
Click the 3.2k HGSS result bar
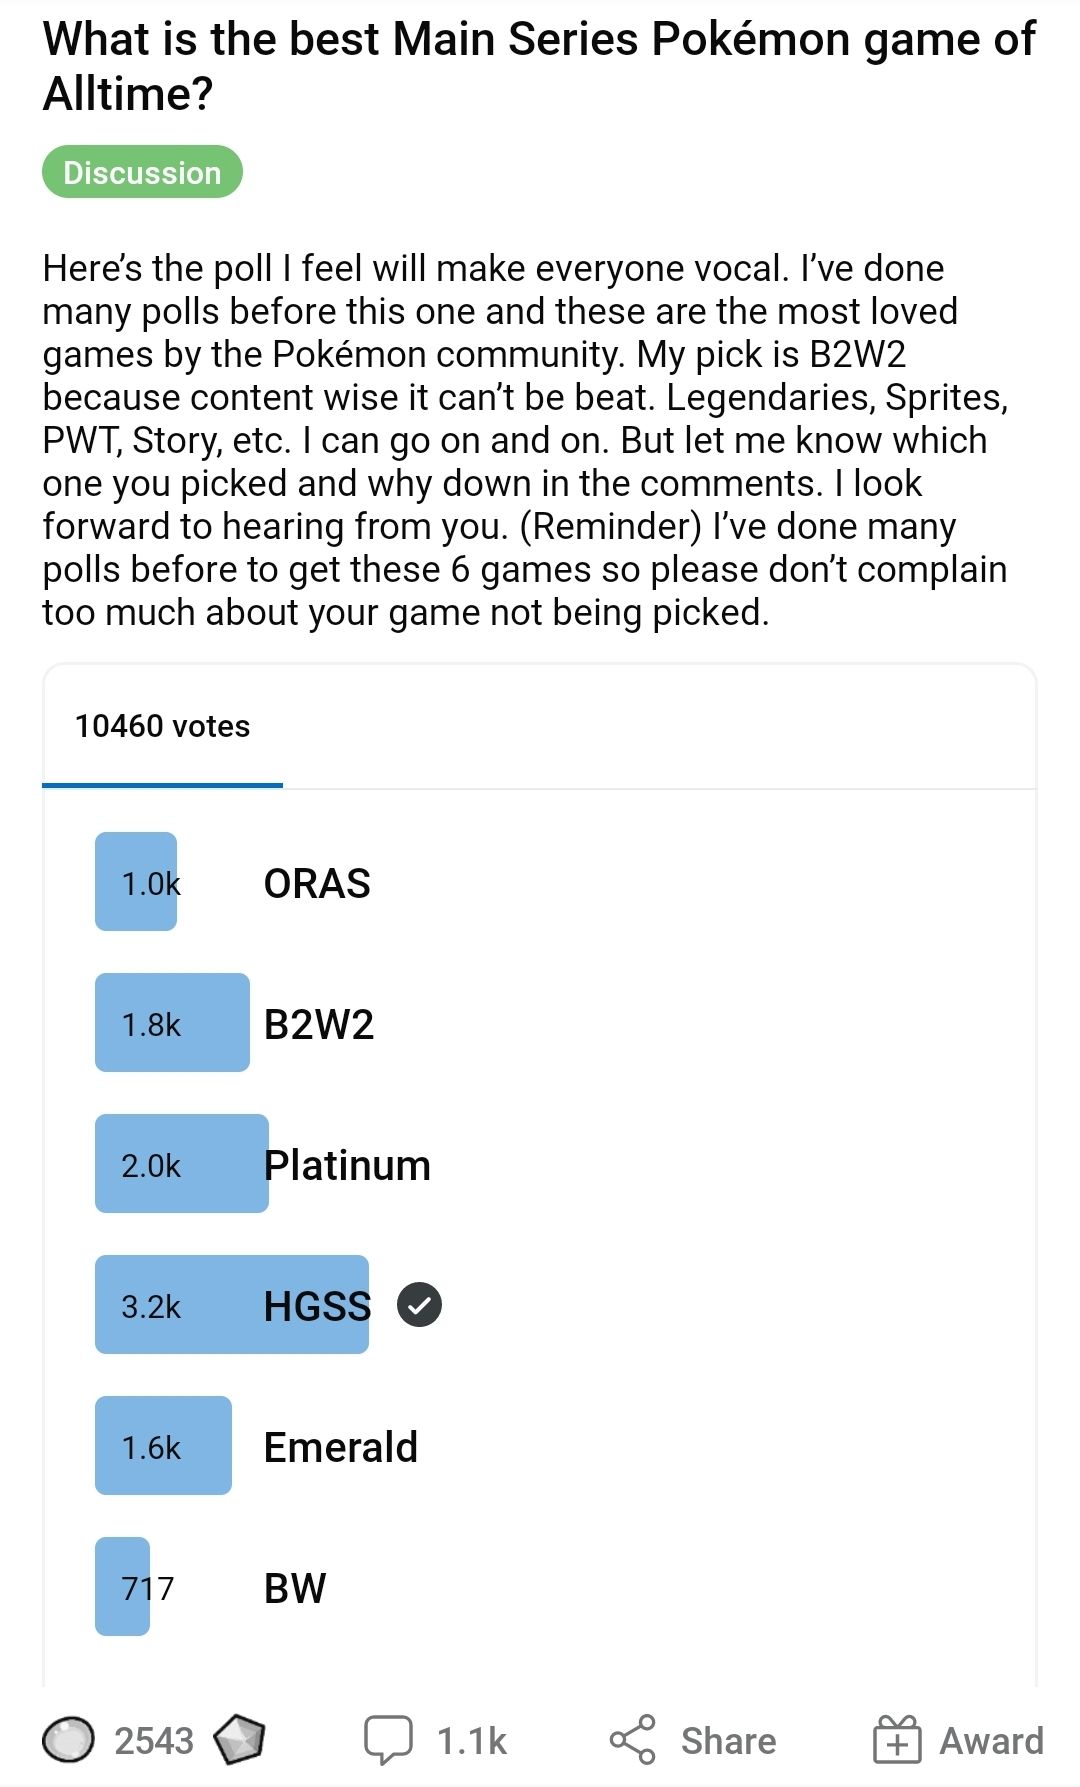point(231,1305)
